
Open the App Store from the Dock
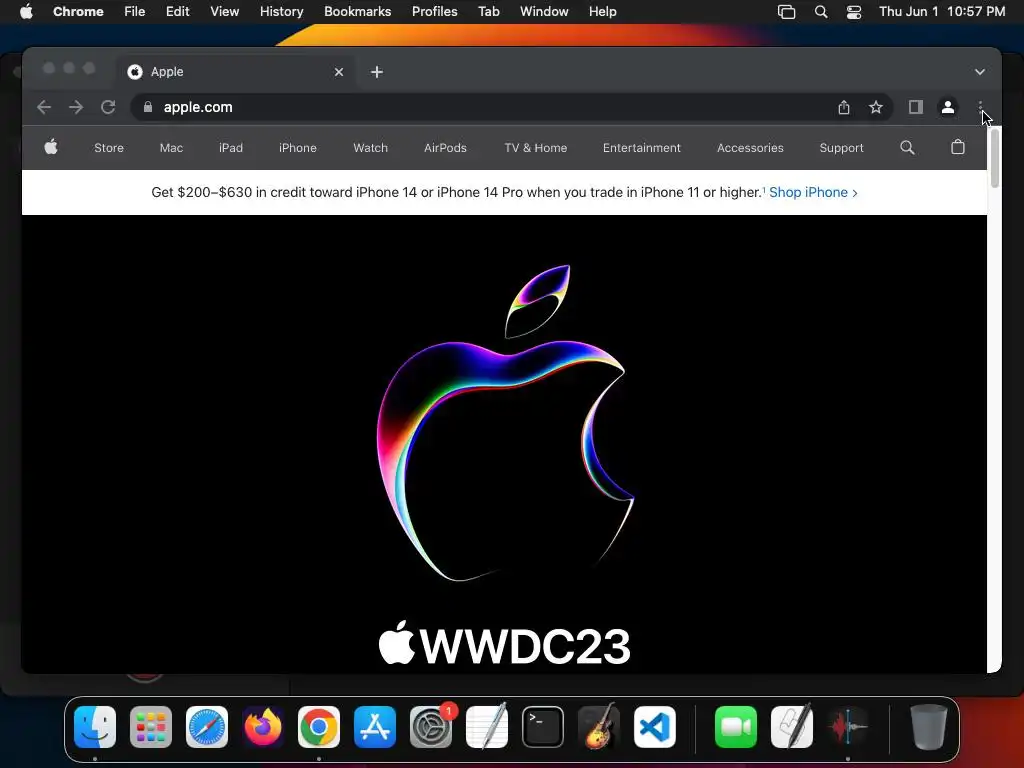click(375, 727)
